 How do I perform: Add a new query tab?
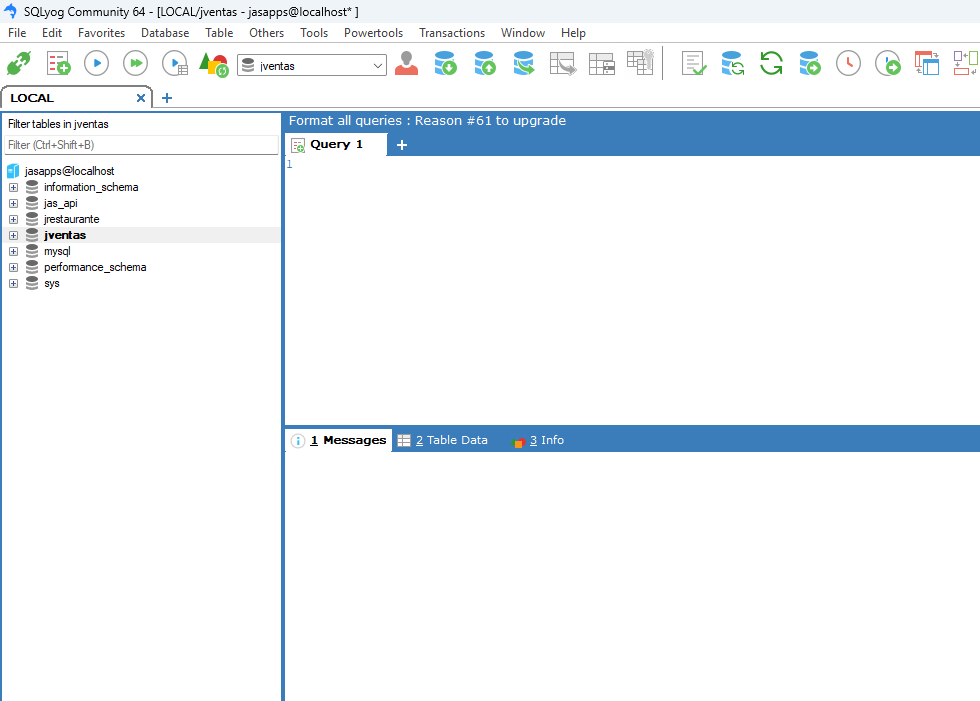point(402,145)
